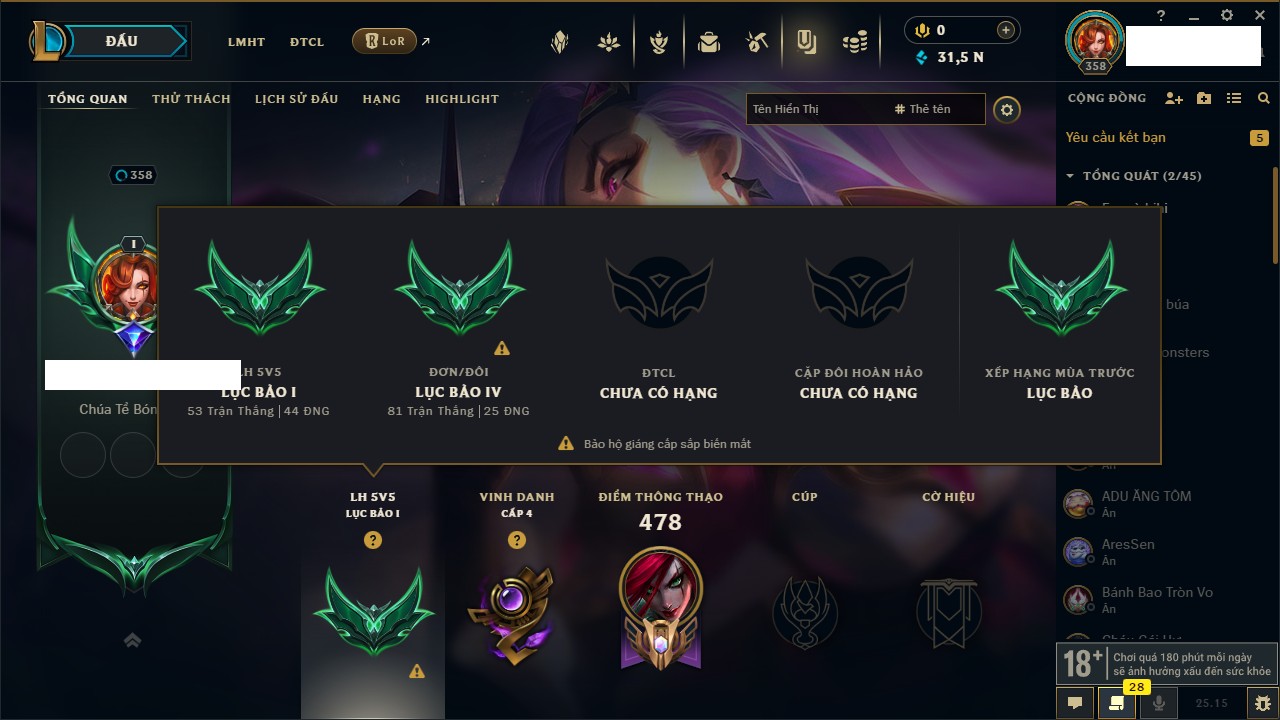
Task: Open the profile settings gear next to search
Action: 1007,110
